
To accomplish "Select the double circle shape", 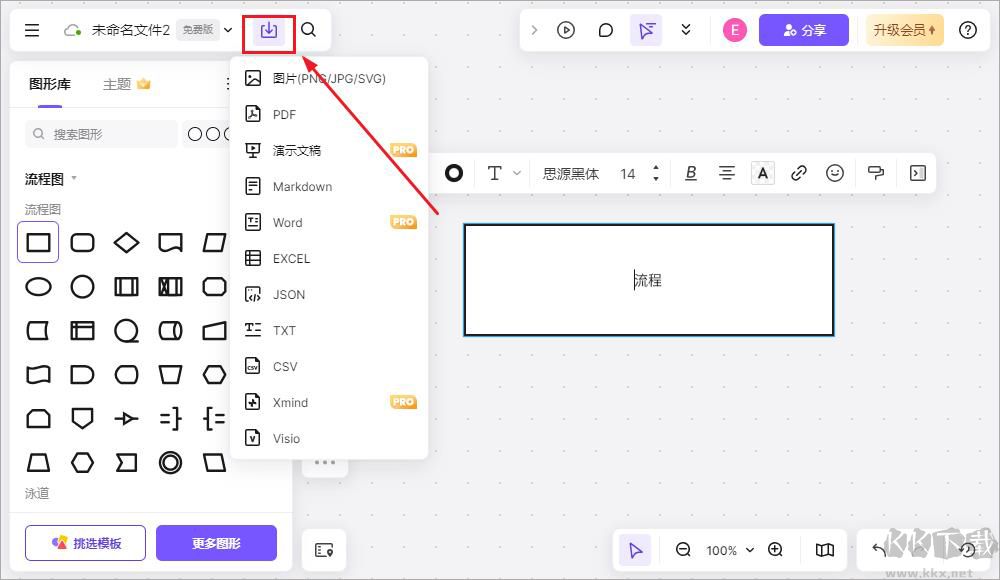I will (170, 463).
